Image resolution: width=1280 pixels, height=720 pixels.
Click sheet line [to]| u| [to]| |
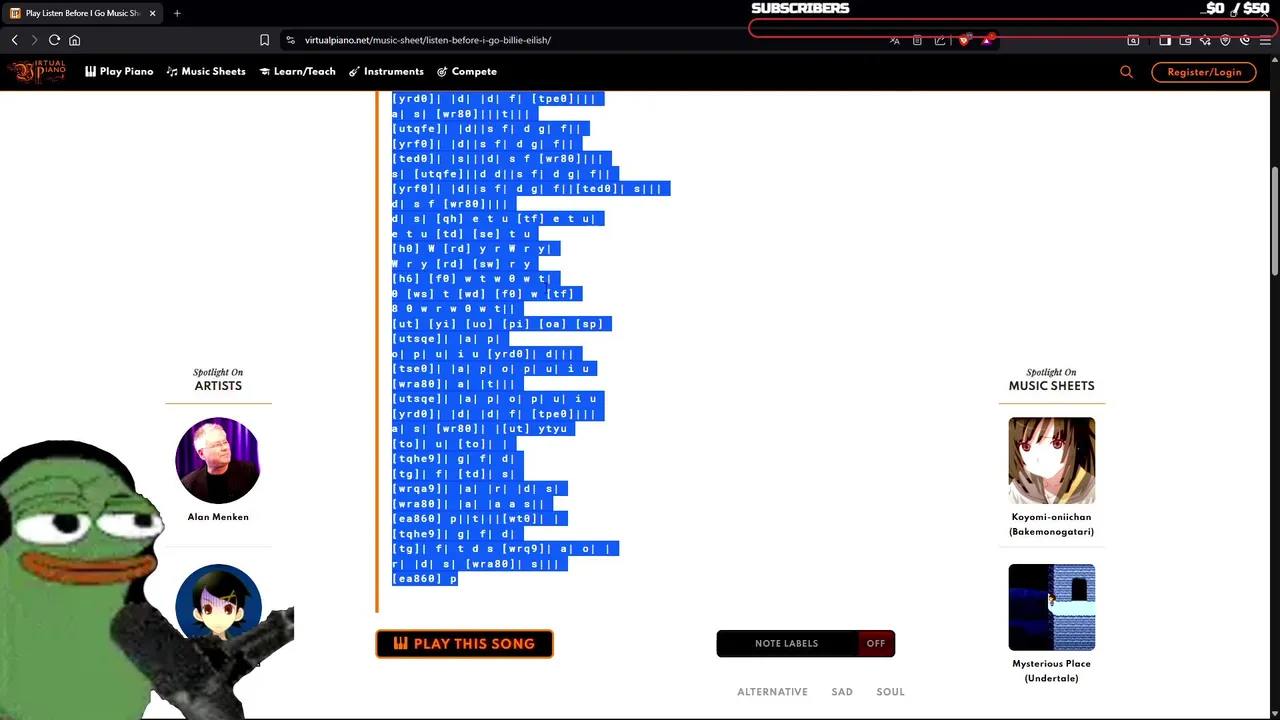[x=454, y=444]
